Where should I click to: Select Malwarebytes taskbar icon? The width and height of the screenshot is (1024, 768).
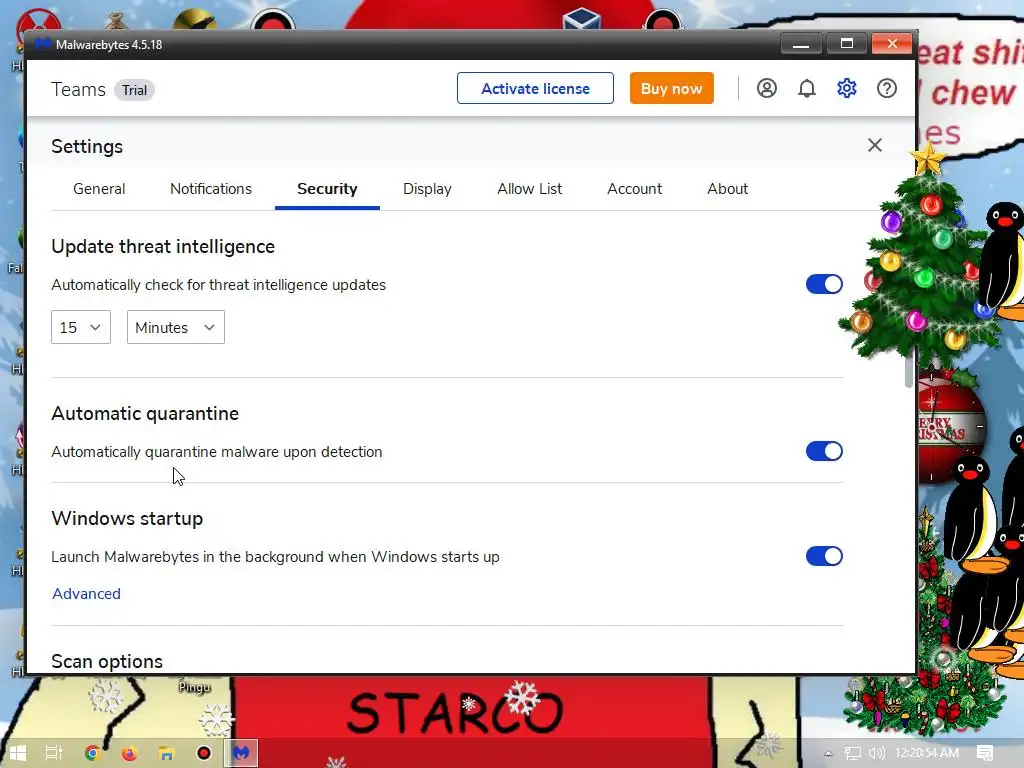coord(241,753)
